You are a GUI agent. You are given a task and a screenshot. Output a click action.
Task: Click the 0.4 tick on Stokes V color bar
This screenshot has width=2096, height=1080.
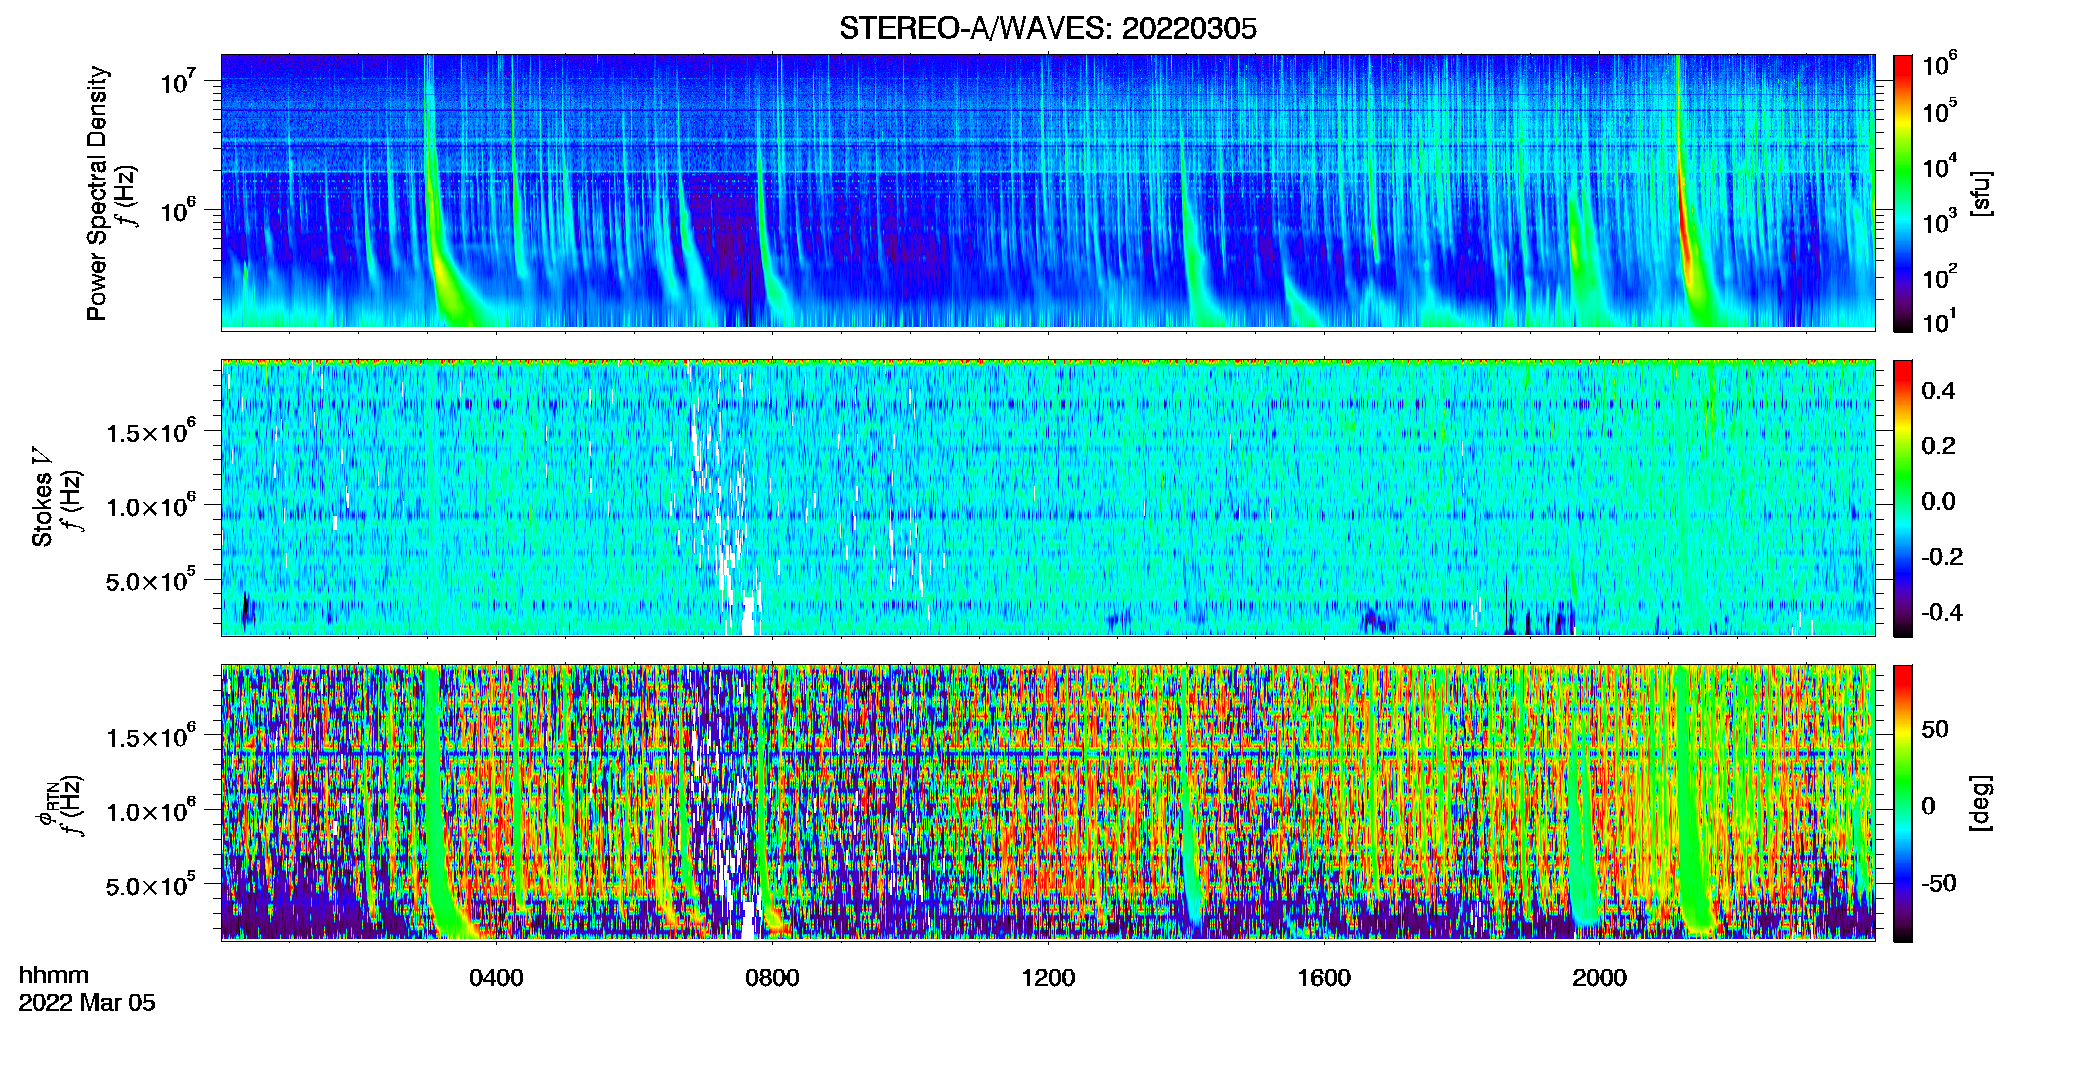1938,391
